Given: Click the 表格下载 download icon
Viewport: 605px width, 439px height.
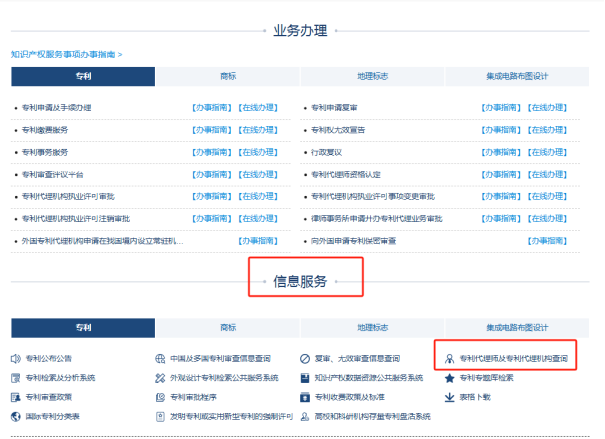Looking at the screenshot, I should [x=450, y=397].
